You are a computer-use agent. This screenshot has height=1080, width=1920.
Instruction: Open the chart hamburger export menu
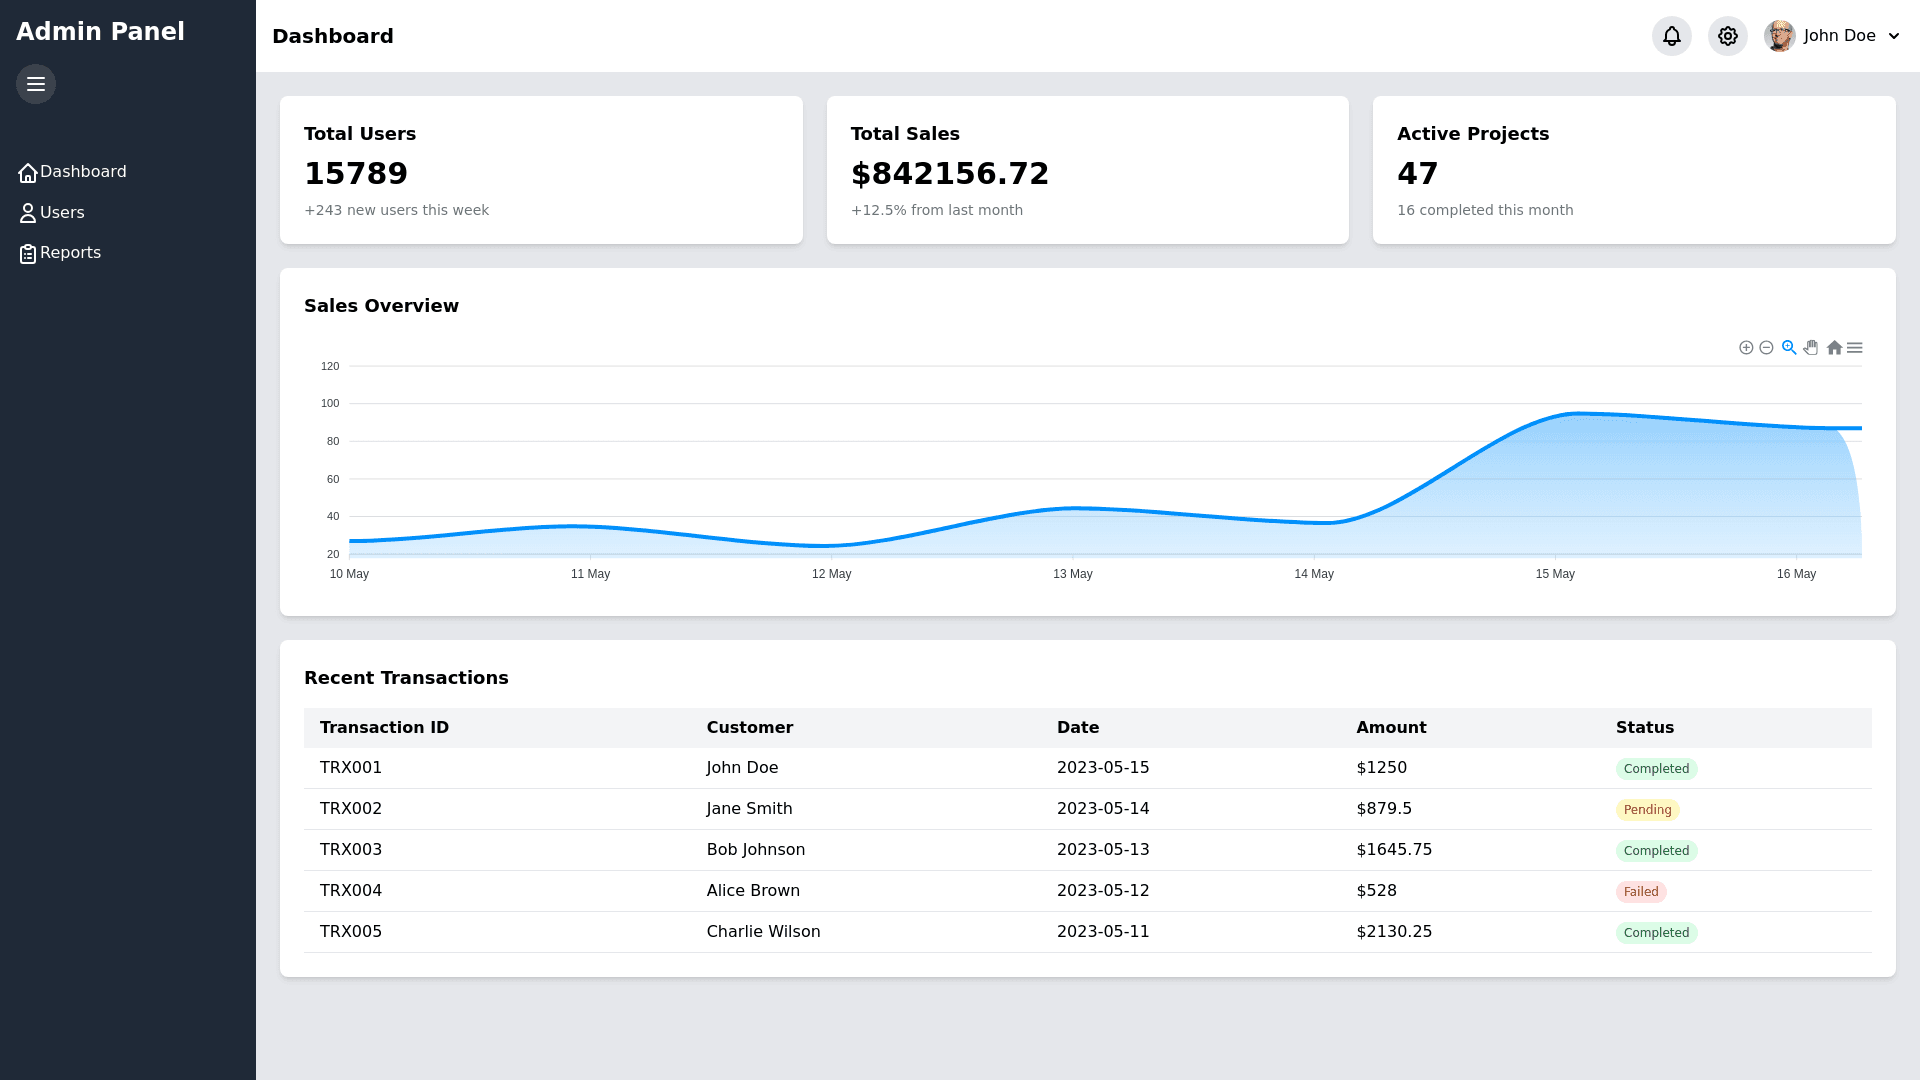point(1855,348)
